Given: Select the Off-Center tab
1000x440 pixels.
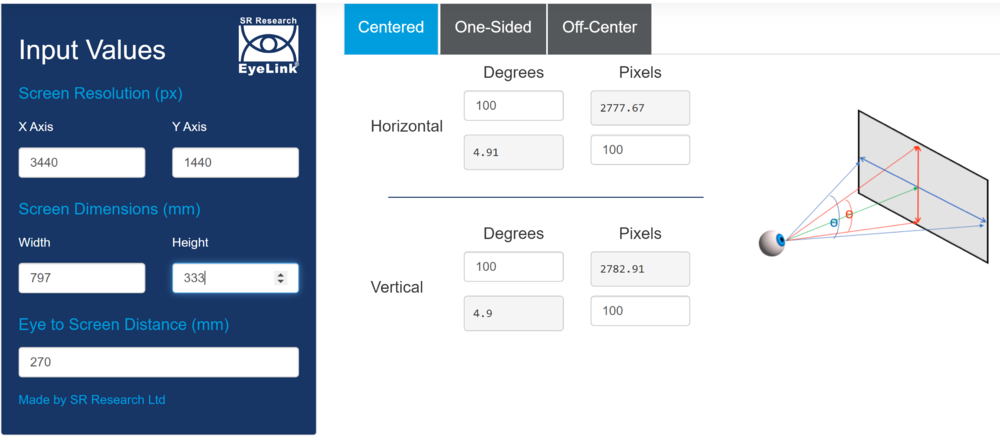Looking at the screenshot, I should 599,28.
